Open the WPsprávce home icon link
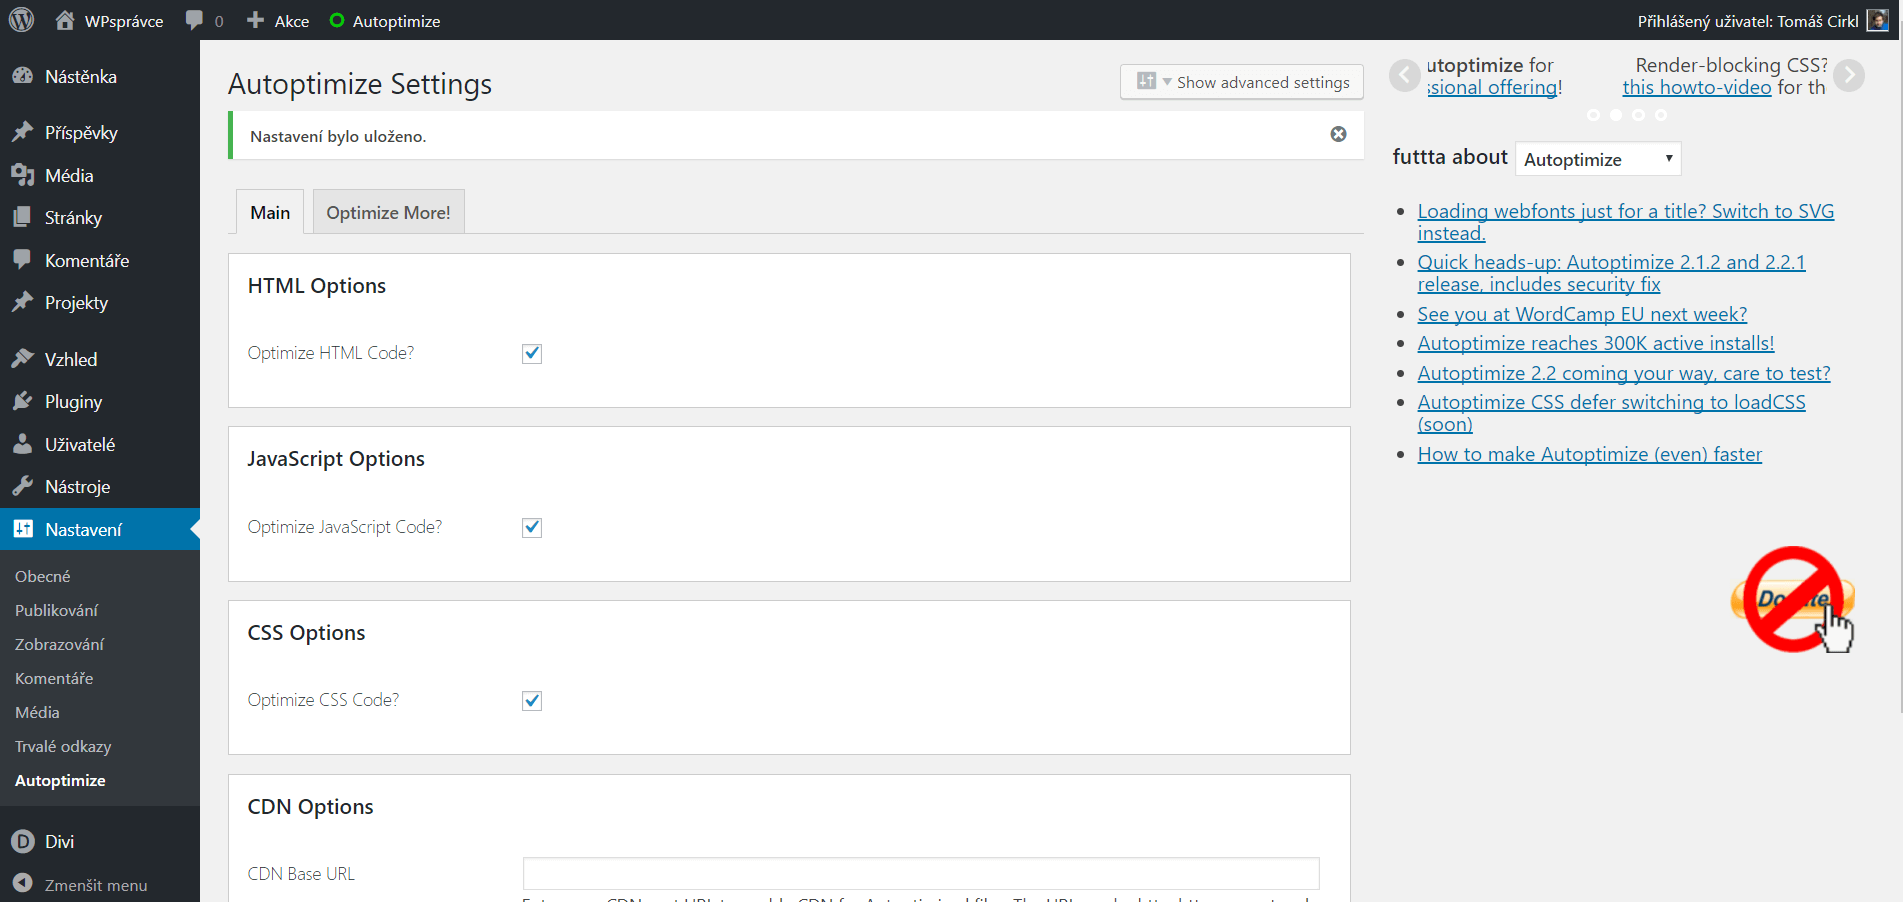The image size is (1903, 902). (65, 20)
